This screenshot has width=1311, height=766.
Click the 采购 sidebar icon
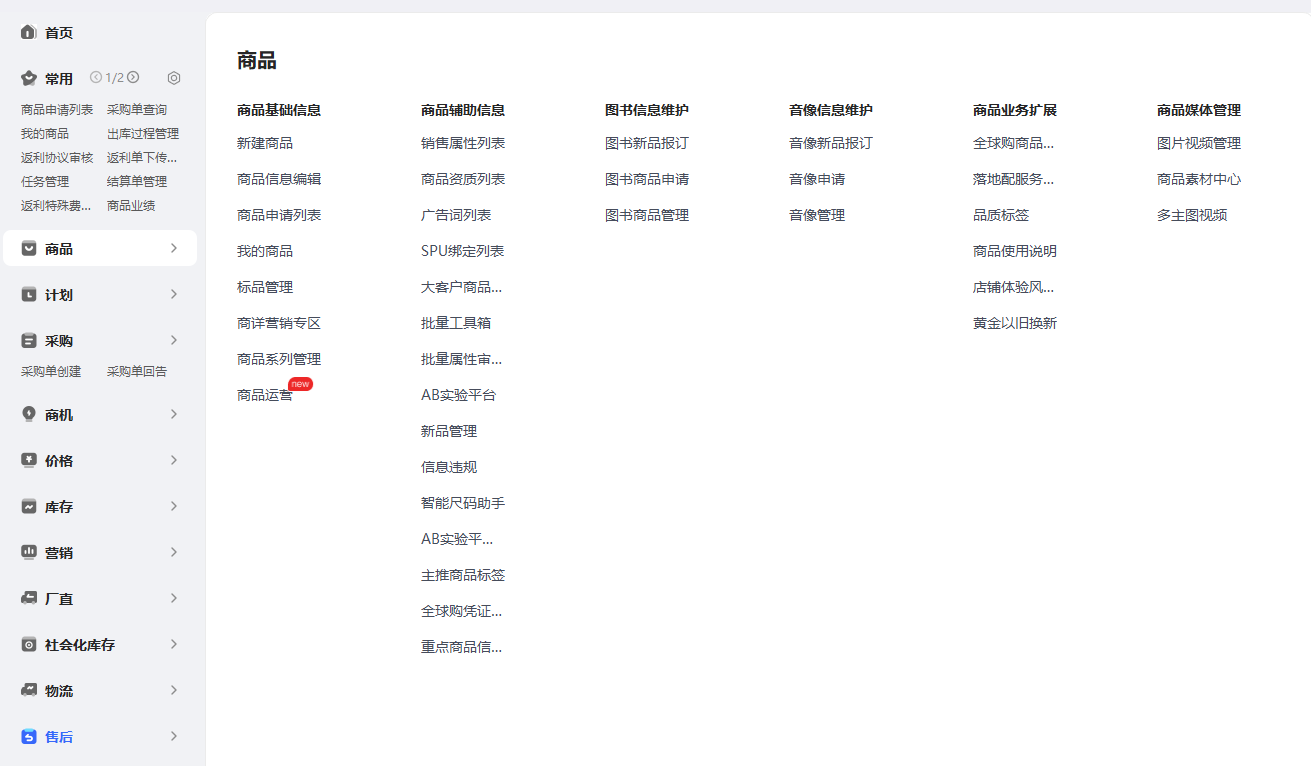(29, 341)
